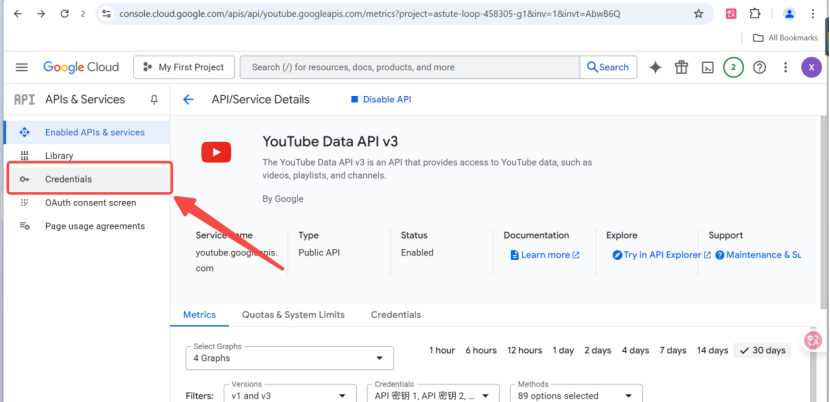Open the Maintenance & Support link
Viewport: 830px width, 402px height.
759,255
